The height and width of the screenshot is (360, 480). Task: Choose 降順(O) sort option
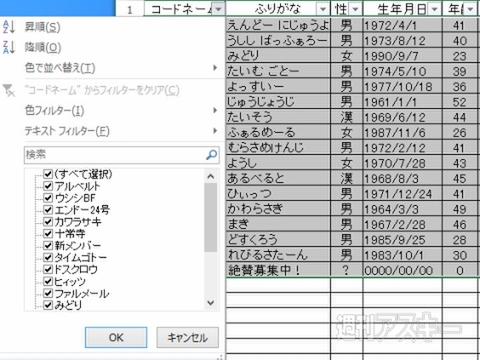43,47
